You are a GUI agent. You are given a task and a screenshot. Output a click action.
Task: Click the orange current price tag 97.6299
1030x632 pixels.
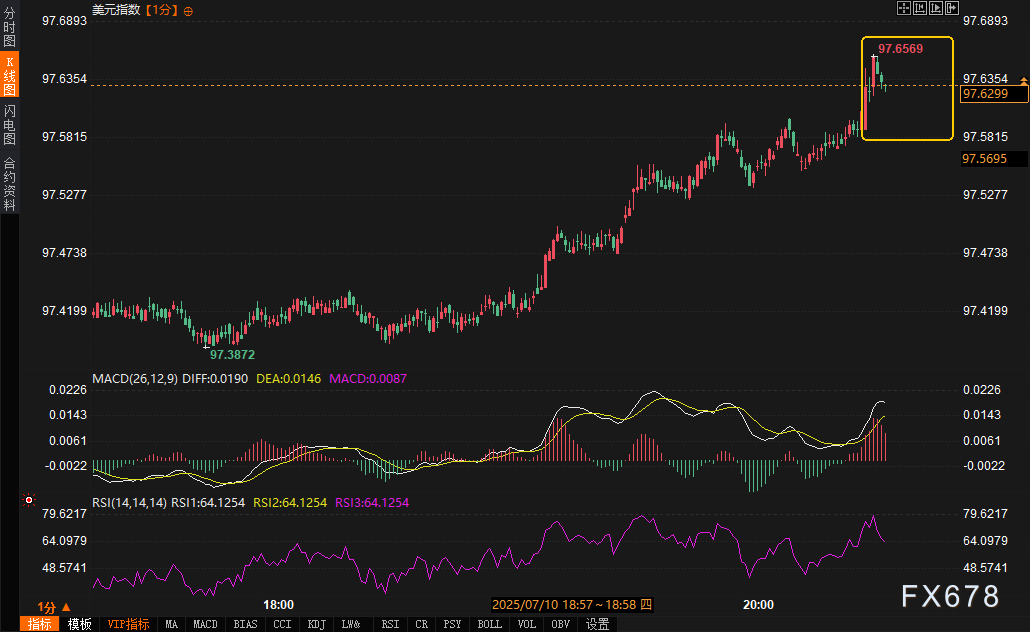click(x=993, y=94)
